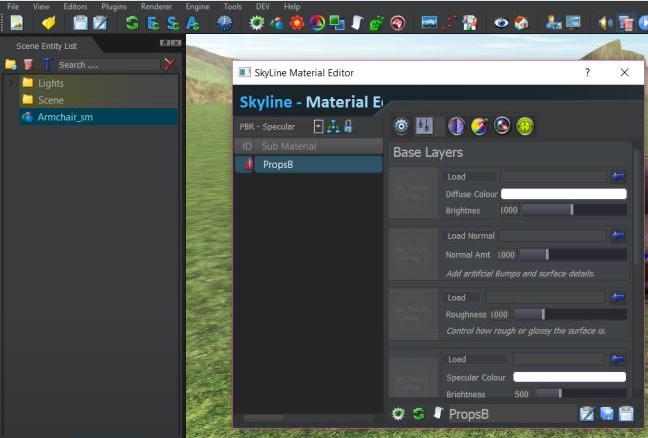Click the yellow folder icon above entity list
The width and height of the screenshot is (648, 438).
11,64
